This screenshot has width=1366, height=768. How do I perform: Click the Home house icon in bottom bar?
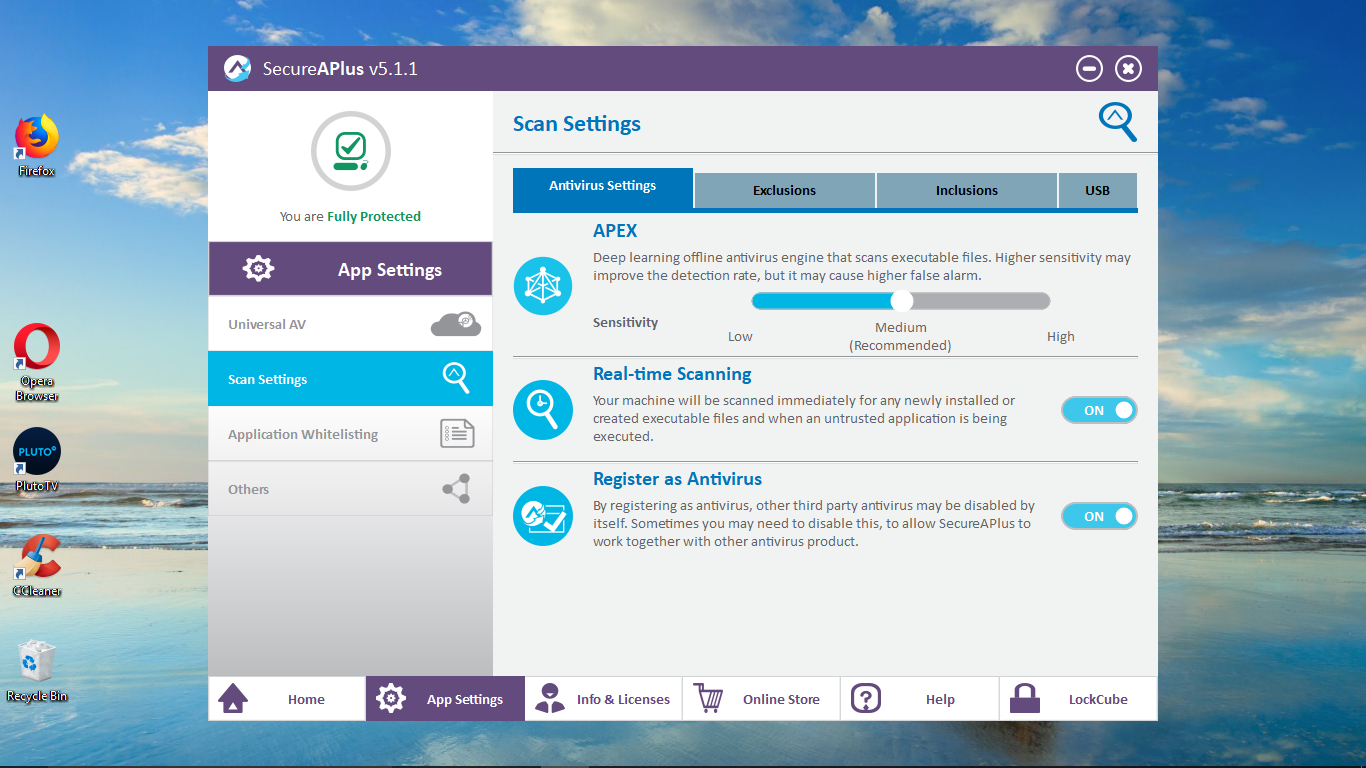[233, 698]
